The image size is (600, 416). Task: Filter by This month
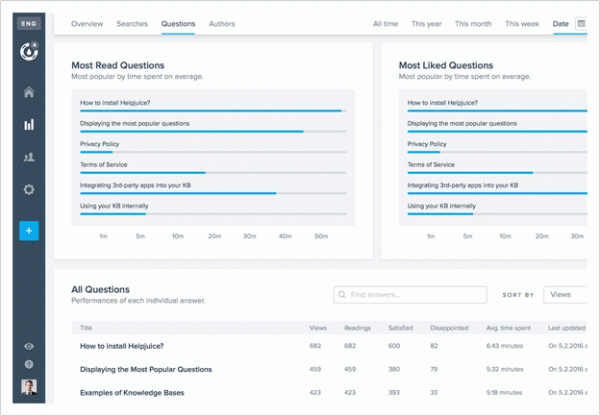pos(474,22)
